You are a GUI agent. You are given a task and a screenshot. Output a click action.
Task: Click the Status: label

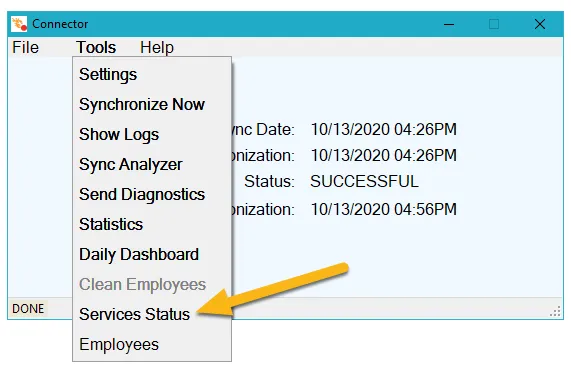[269, 181]
